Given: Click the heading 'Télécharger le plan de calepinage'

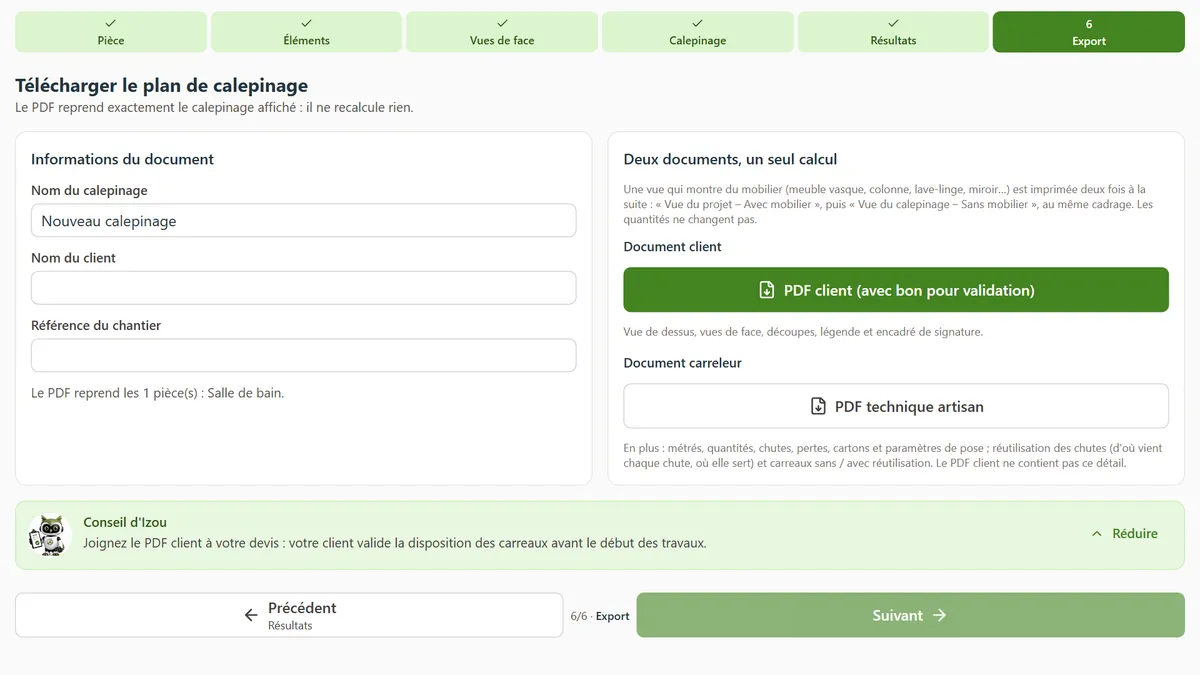Looking at the screenshot, I should (x=161, y=86).
